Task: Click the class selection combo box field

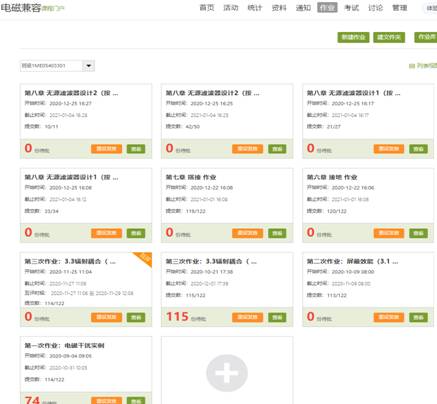Action: 57,66
